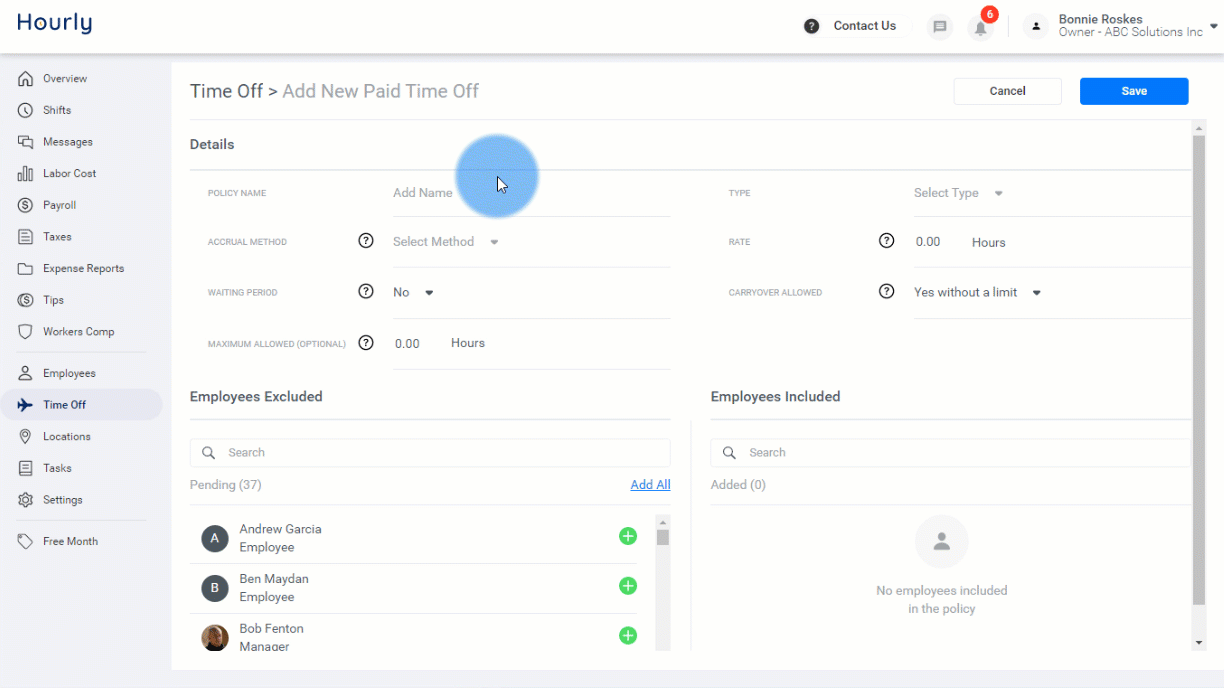
Task: Click the Add Name policy name field
Action: (531, 193)
